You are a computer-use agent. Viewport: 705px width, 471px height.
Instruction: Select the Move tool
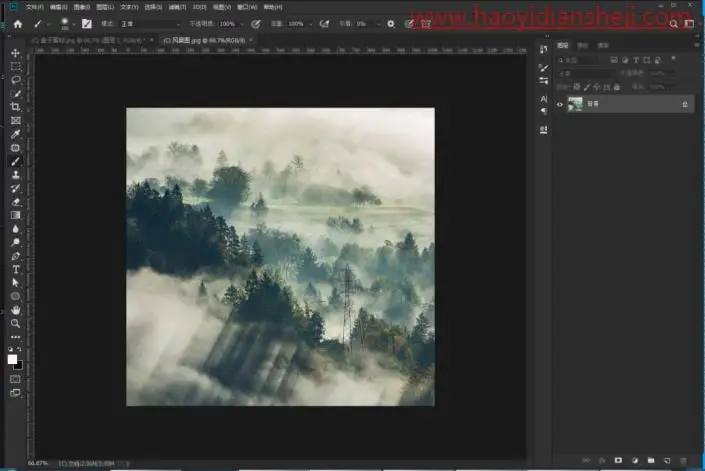15,53
